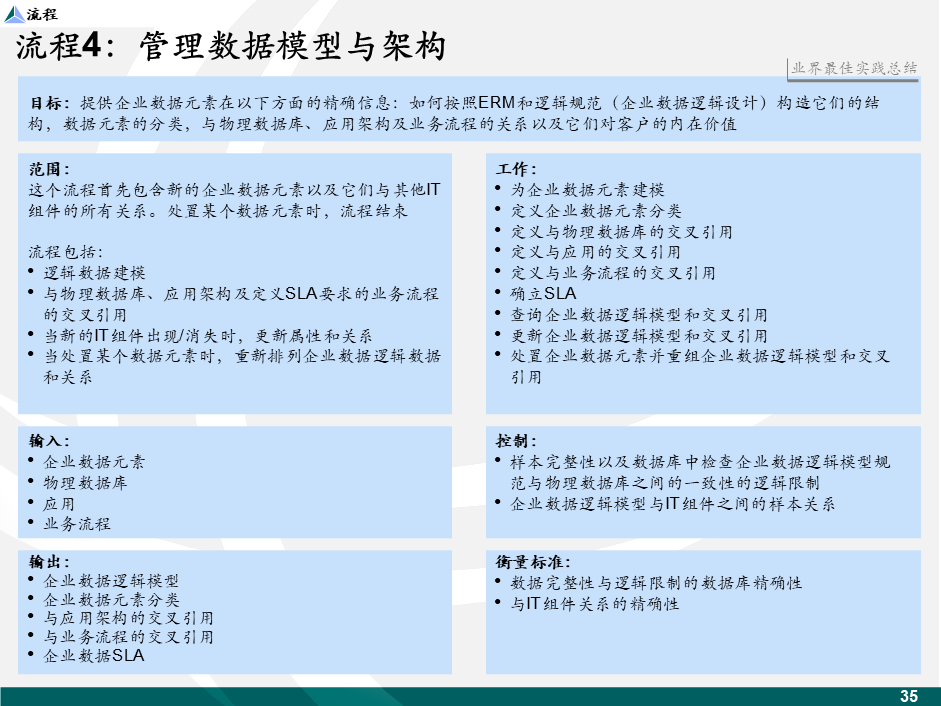Screen dimensions: 941x706
Task: Click the bullet 查询企业数据逻辑模型和交叉引用
Action: click(639, 315)
